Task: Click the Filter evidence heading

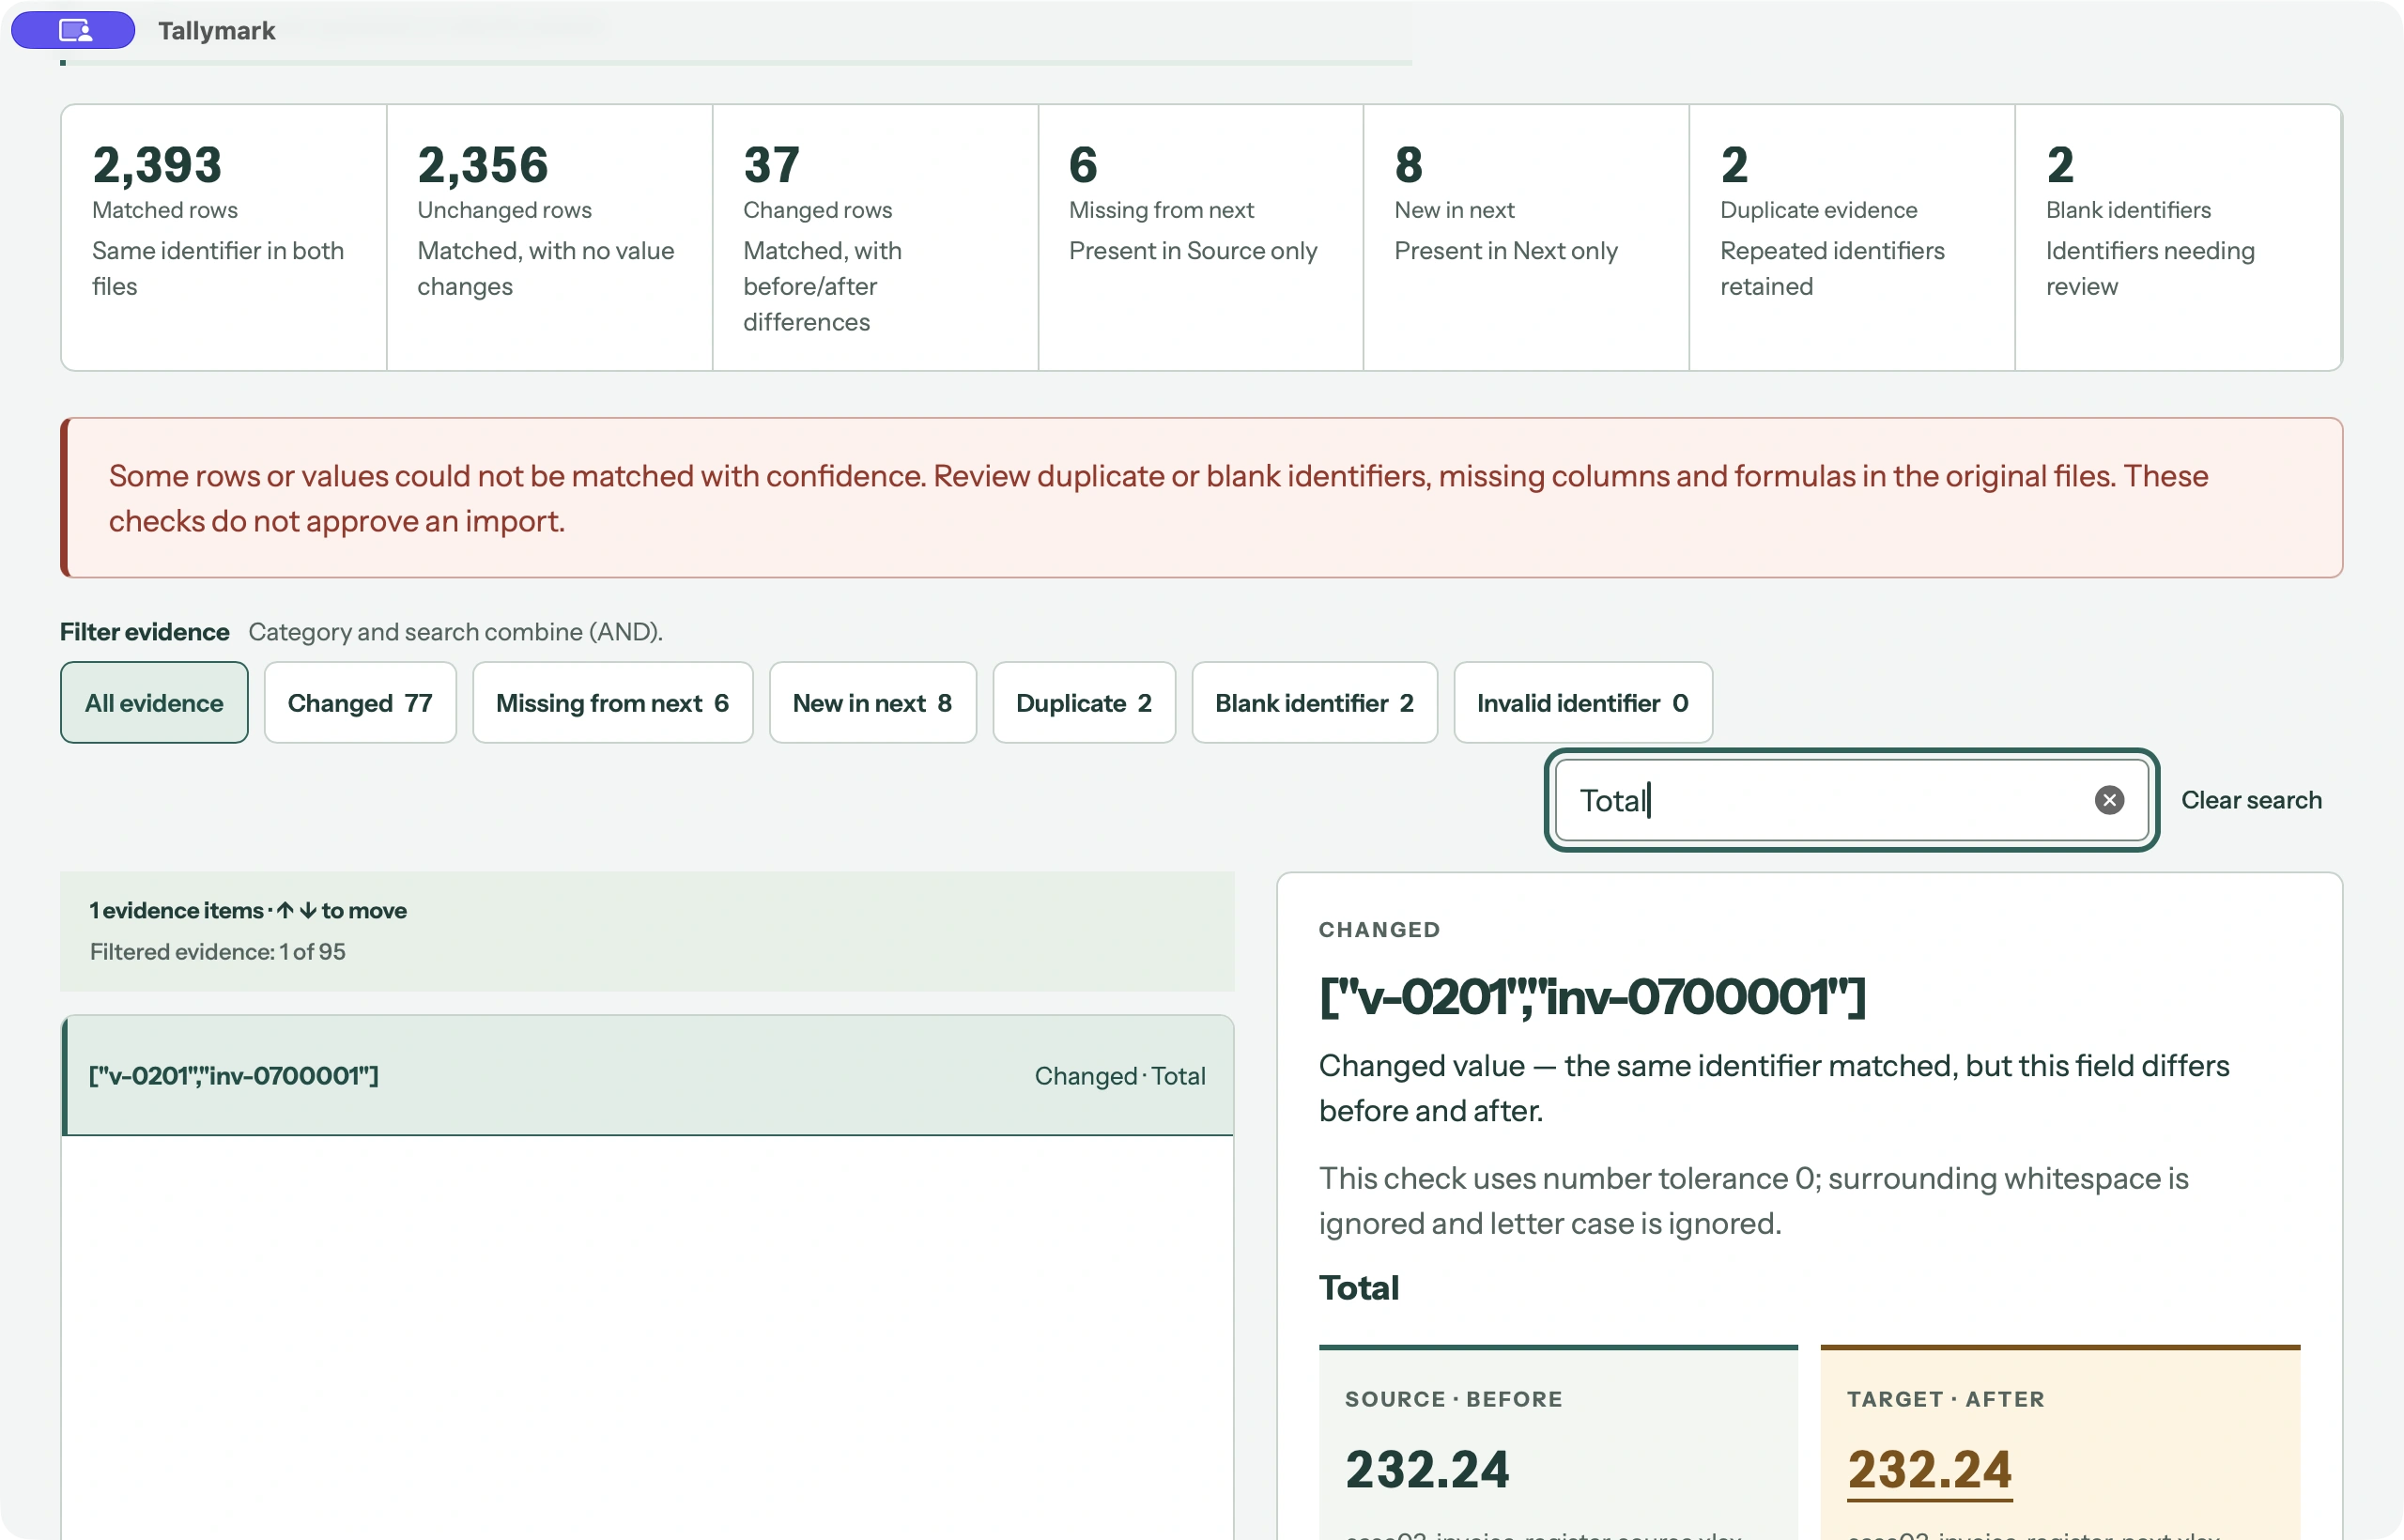Action: pos(145,632)
